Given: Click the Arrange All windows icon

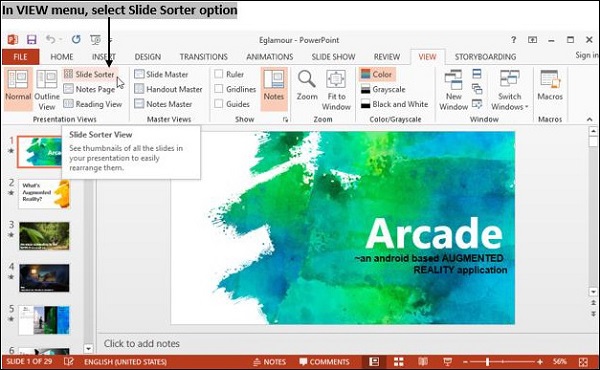Looking at the screenshot, I should (x=477, y=74).
